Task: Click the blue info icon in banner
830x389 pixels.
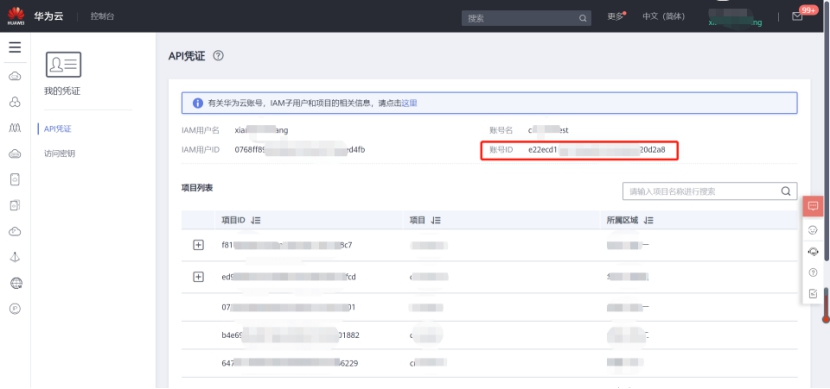Action: (x=198, y=103)
